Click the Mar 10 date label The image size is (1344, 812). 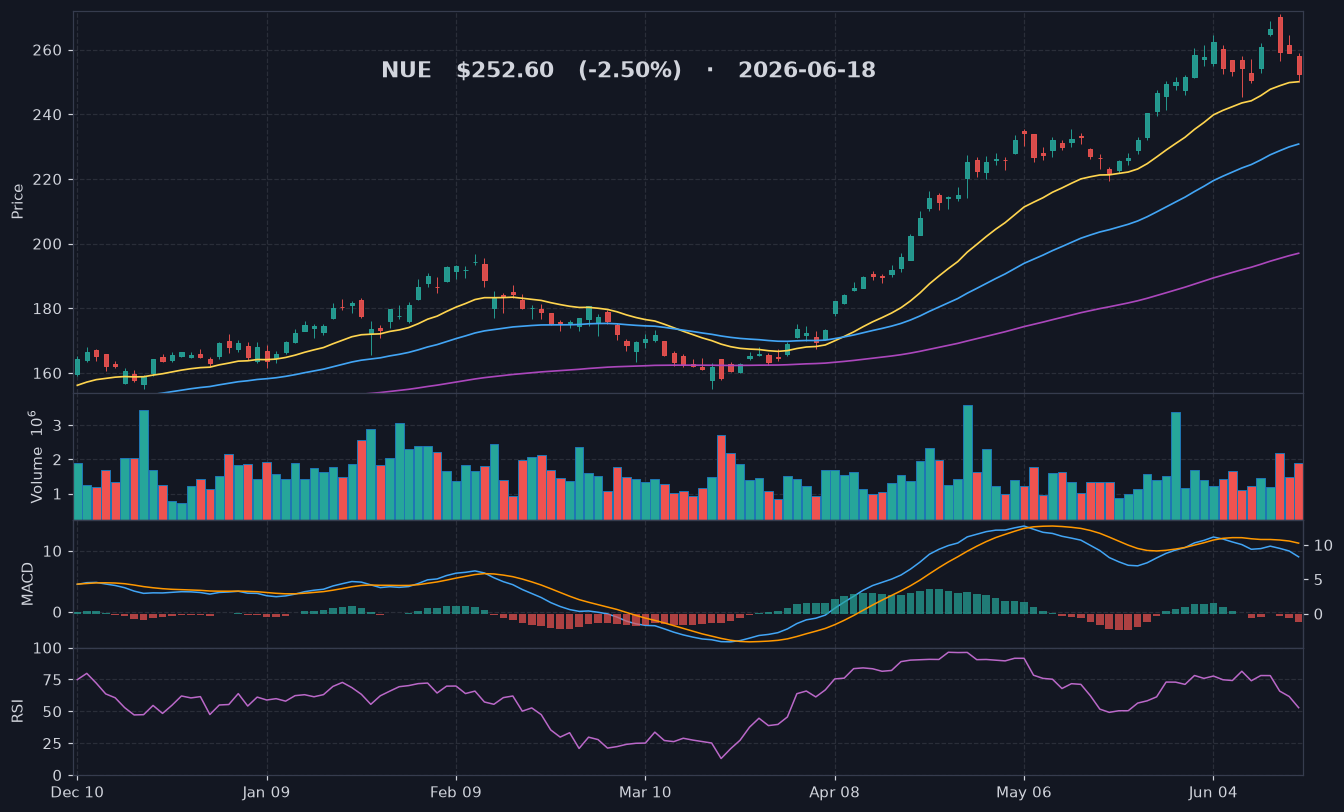pyautogui.click(x=645, y=792)
